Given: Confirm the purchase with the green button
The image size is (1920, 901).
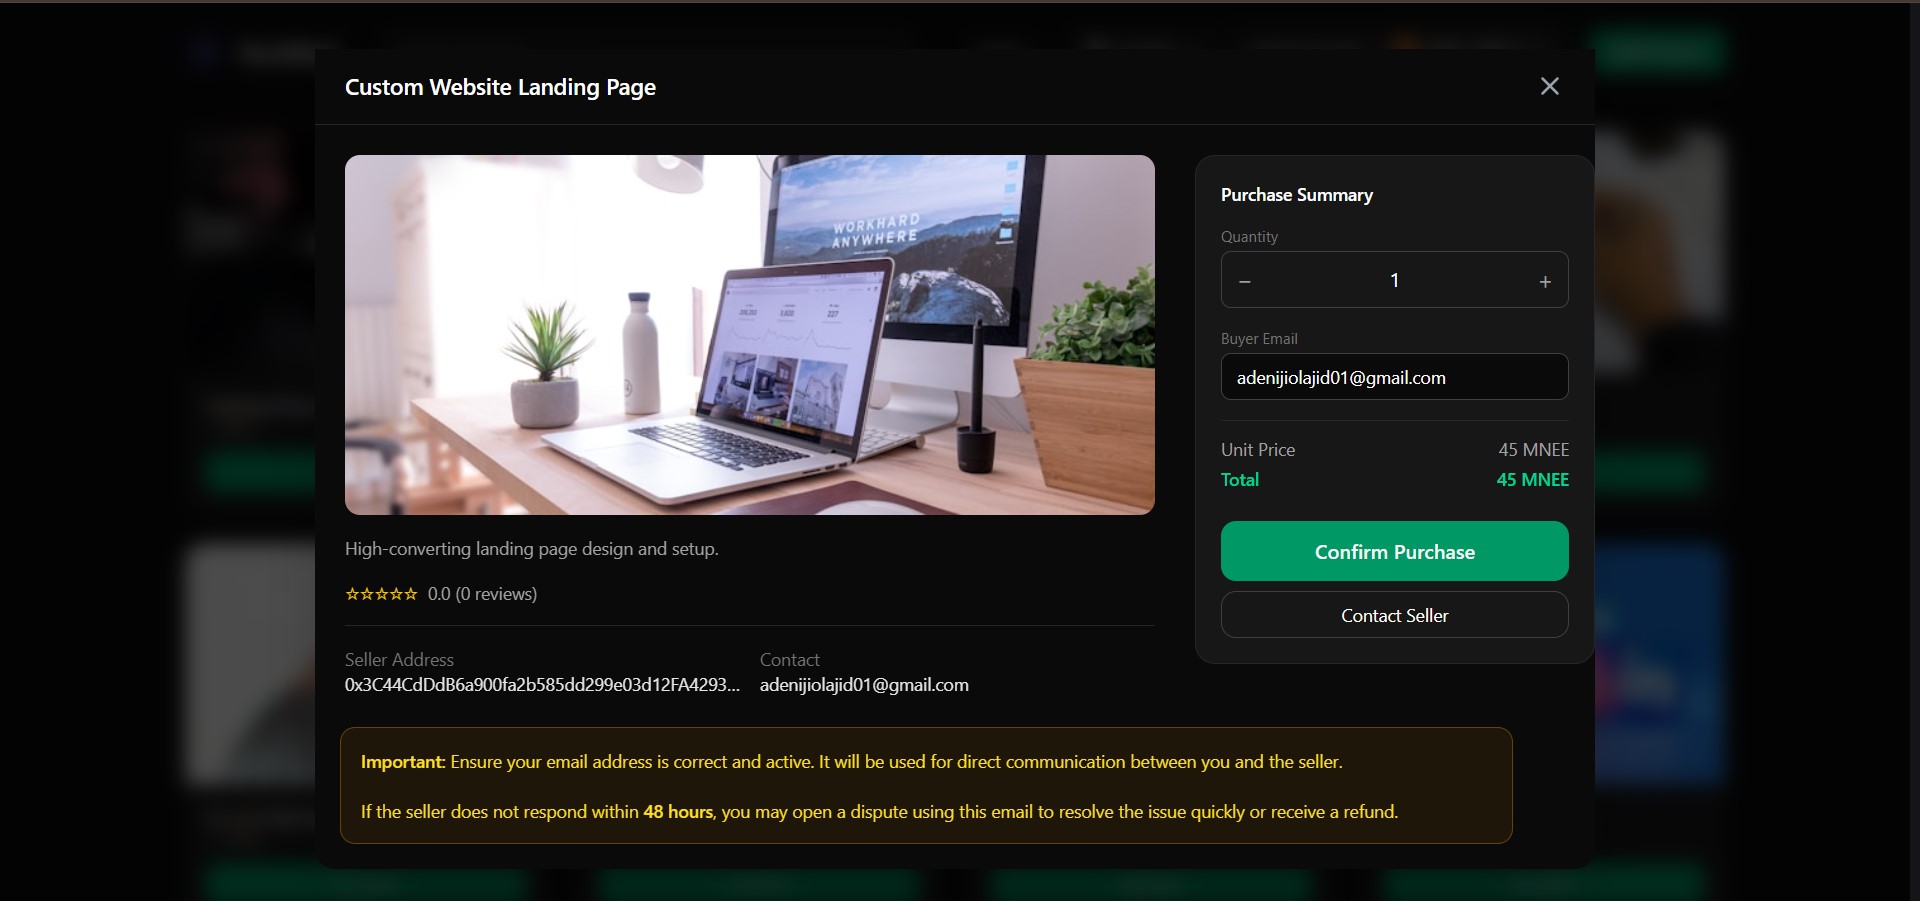Looking at the screenshot, I should [x=1394, y=551].
